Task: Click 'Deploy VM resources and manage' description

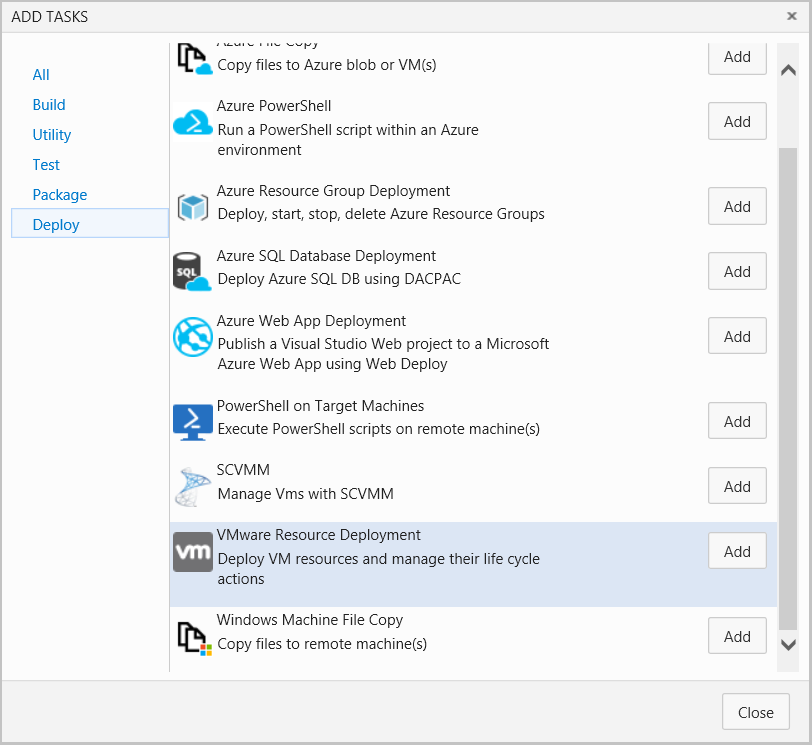Action: [379, 568]
